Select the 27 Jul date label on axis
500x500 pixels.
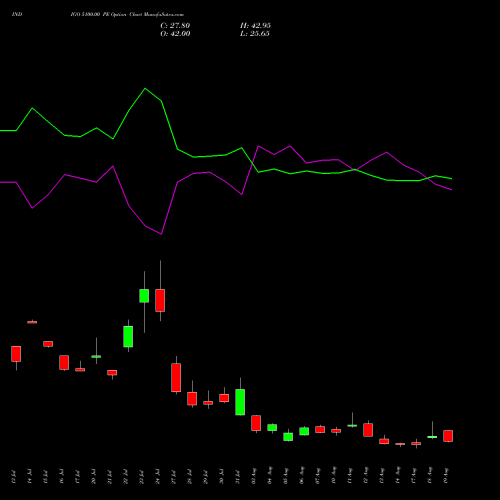[x=174, y=477]
